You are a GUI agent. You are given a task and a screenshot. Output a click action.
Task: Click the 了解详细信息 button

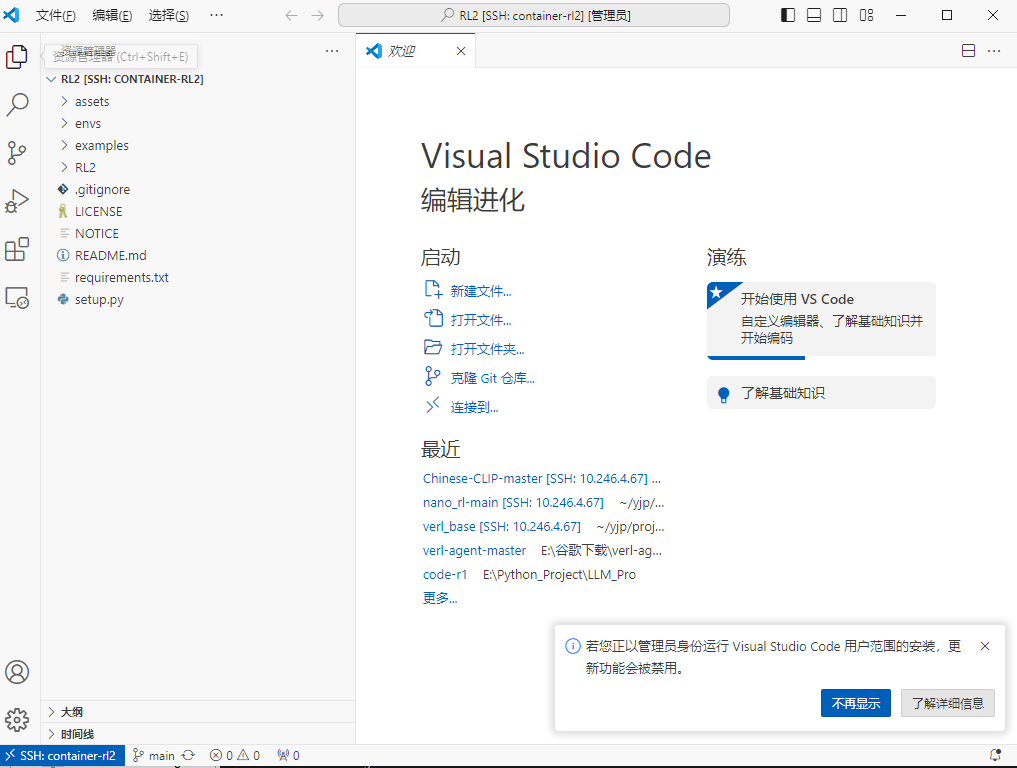(948, 703)
